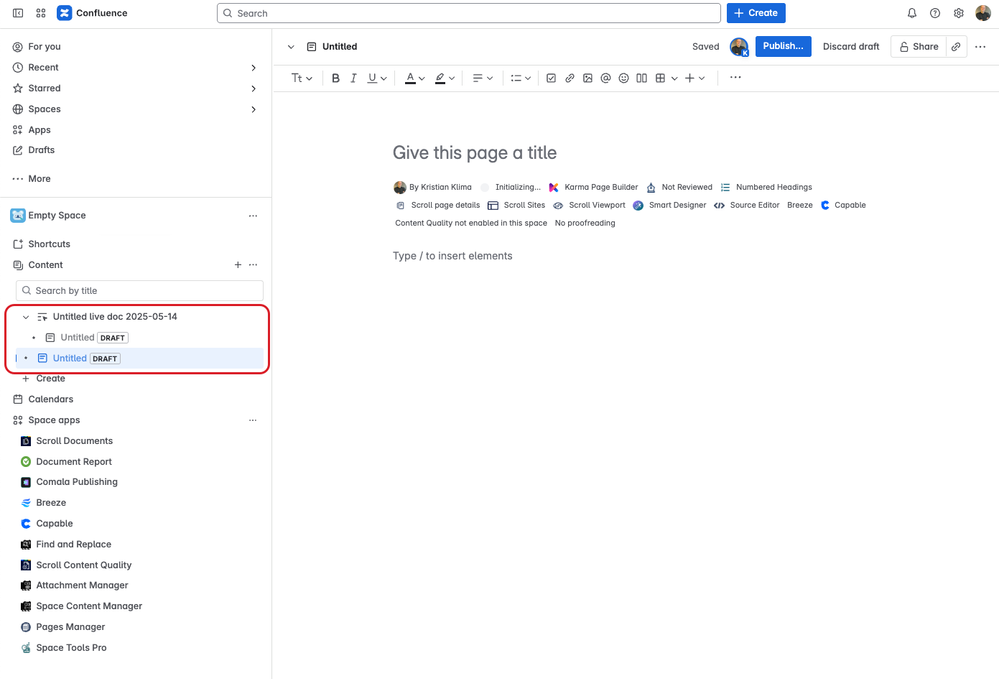Viewport: 999px width, 679px height.
Task: Open Space apps ellipsis menu
Action: [x=253, y=420]
